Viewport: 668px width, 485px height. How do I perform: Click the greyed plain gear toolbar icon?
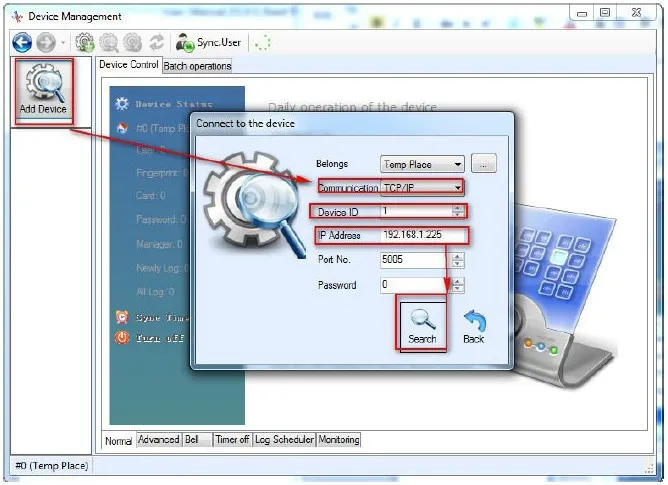tap(132, 43)
